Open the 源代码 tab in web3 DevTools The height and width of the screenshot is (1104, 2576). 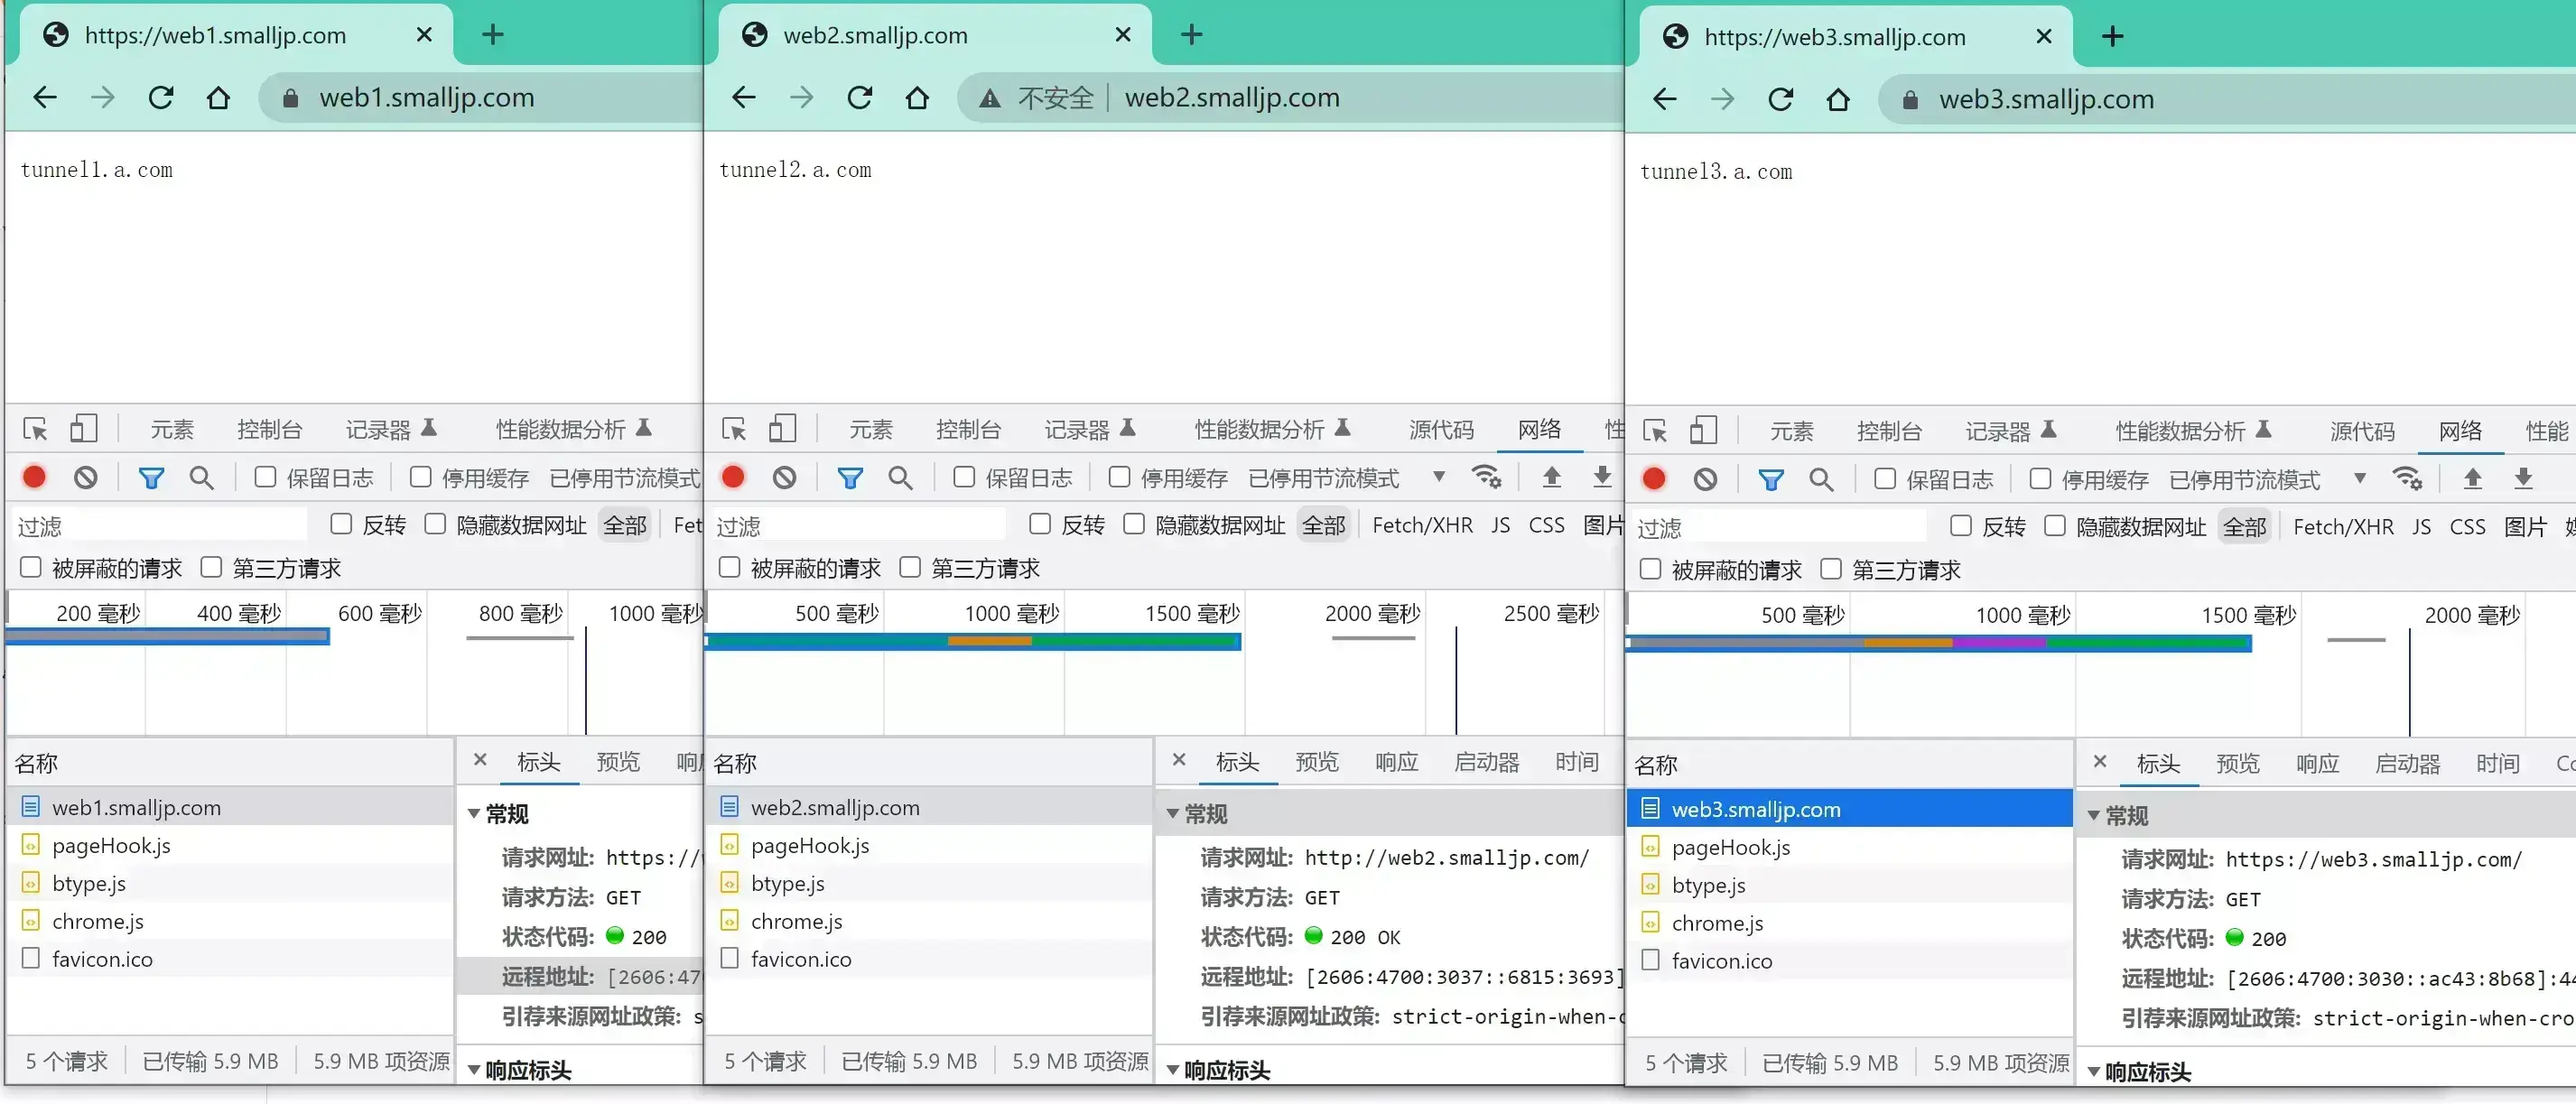(2362, 431)
